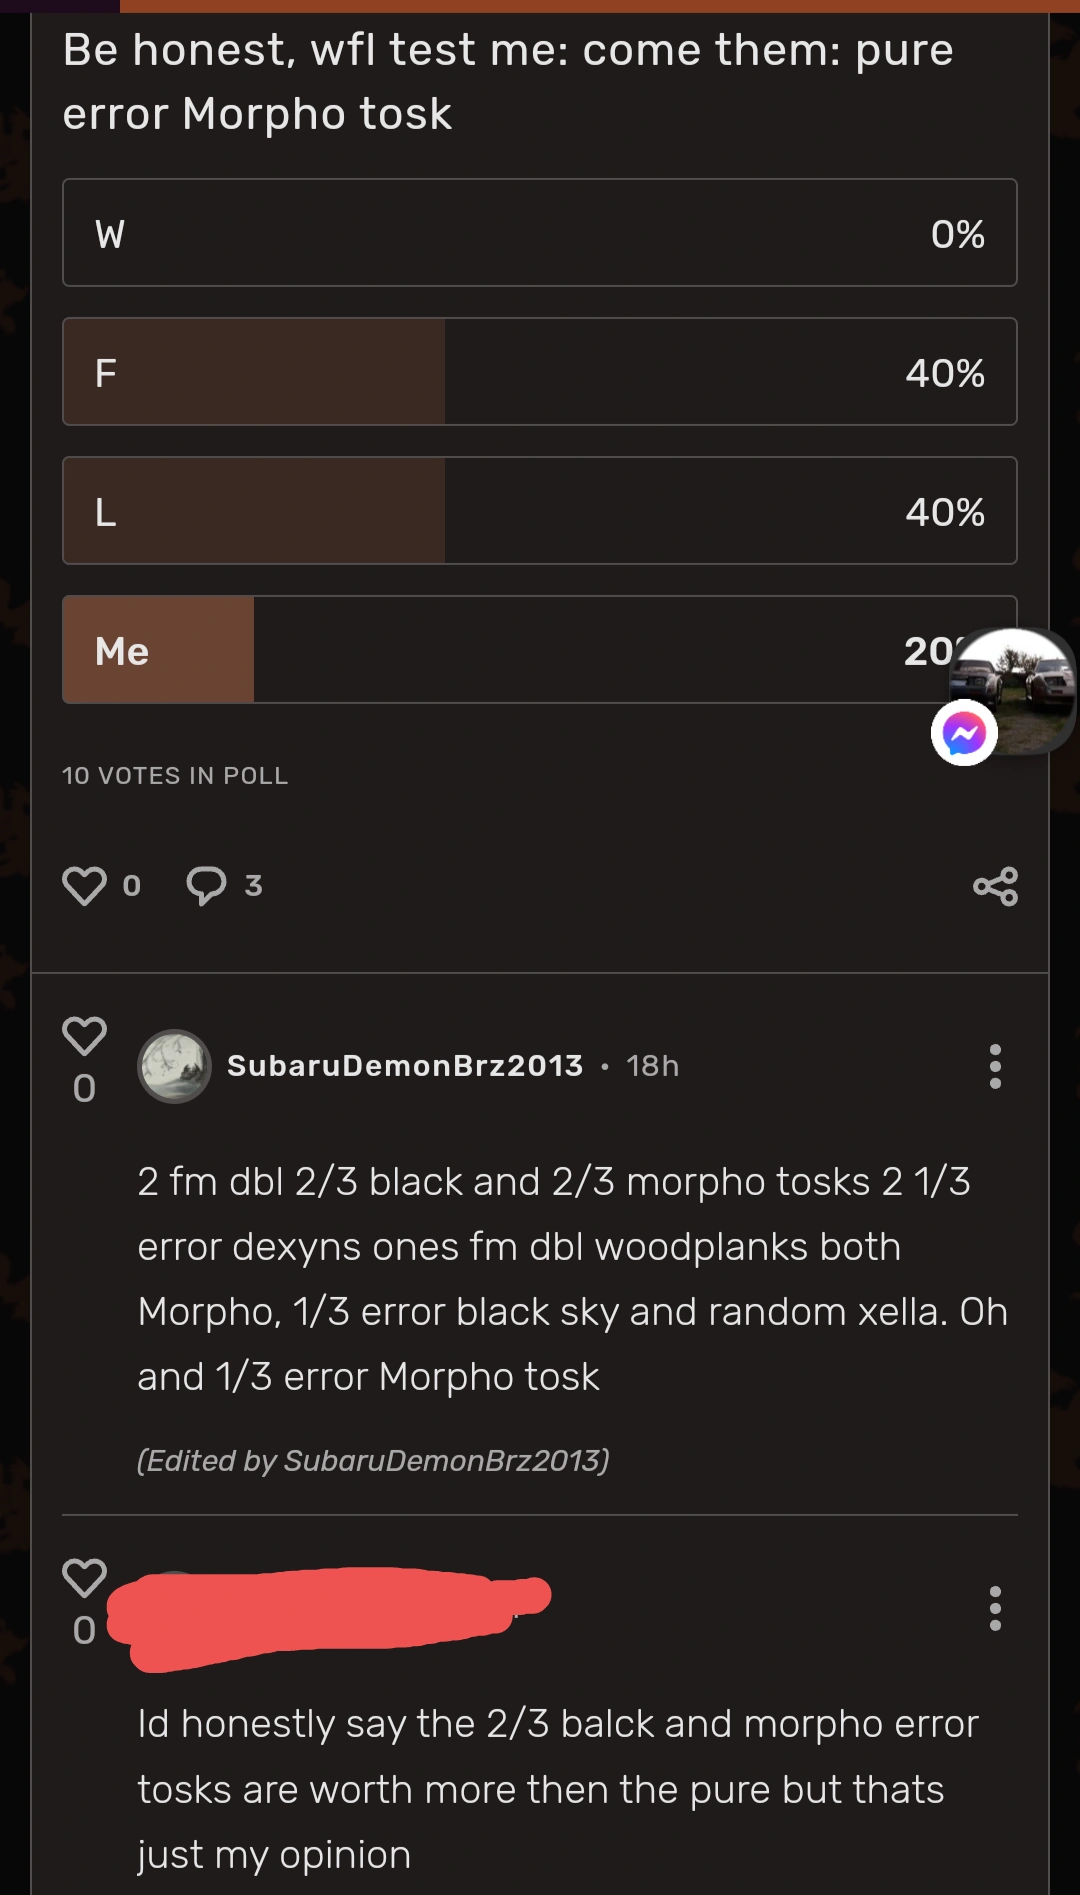This screenshot has height=1895, width=1080.
Task: Select the highlighted 'Me' poll option
Action: (x=500, y=650)
